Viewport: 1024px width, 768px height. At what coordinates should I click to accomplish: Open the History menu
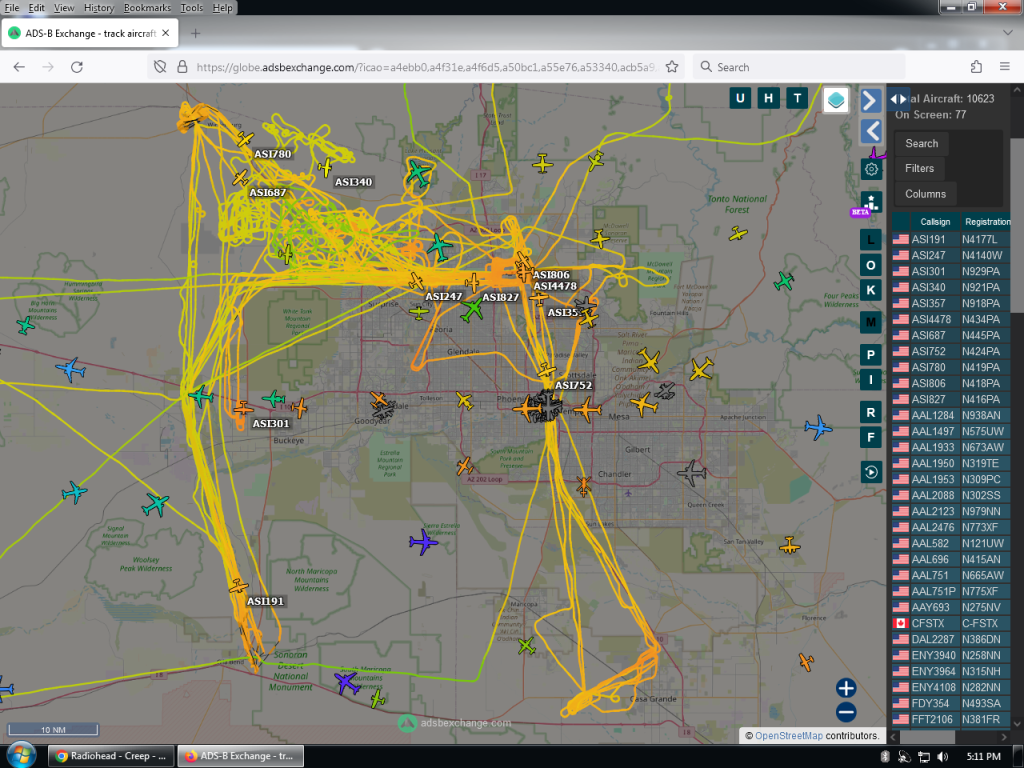pyautogui.click(x=99, y=8)
